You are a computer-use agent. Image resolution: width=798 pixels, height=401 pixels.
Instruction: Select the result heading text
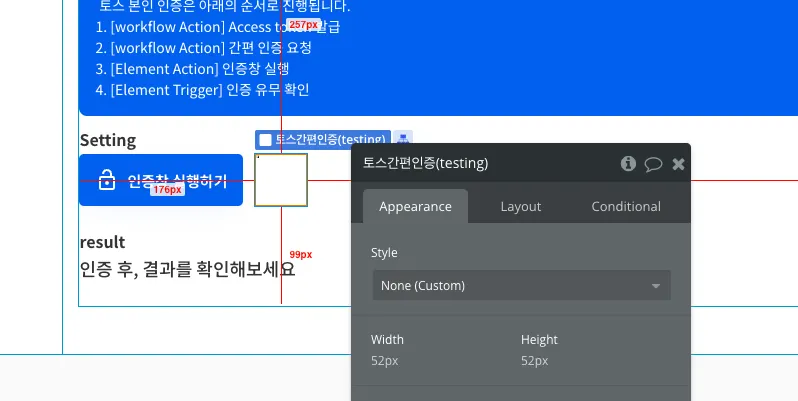coord(102,242)
